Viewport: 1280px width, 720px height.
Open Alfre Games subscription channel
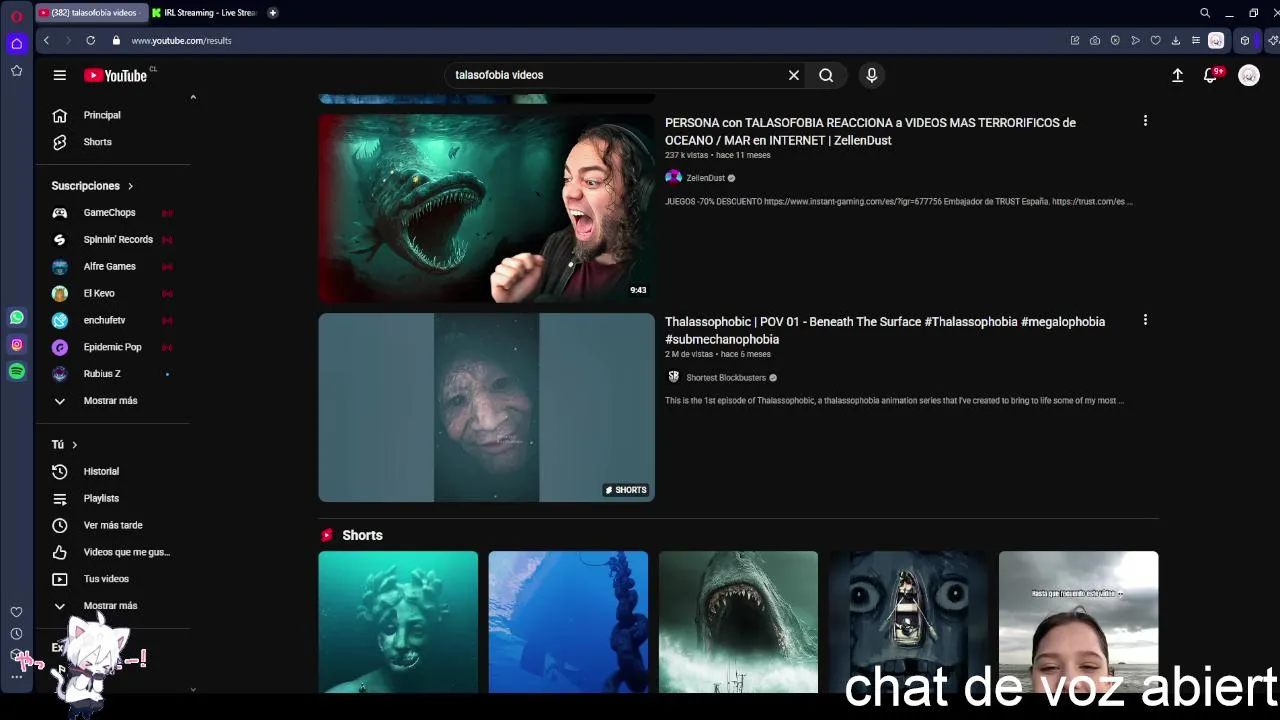click(109, 267)
